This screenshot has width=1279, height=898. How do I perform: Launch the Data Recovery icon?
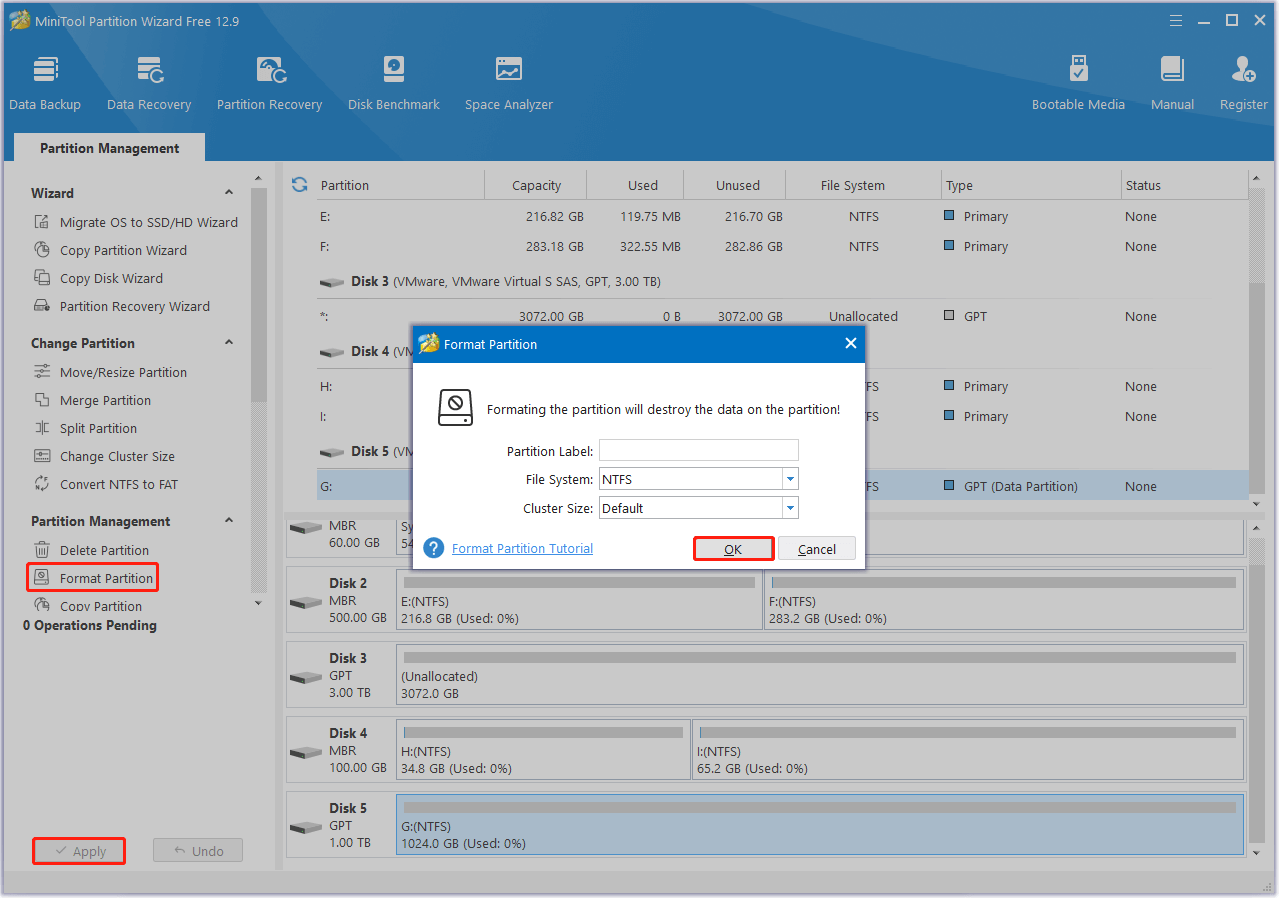tap(149, 82)
